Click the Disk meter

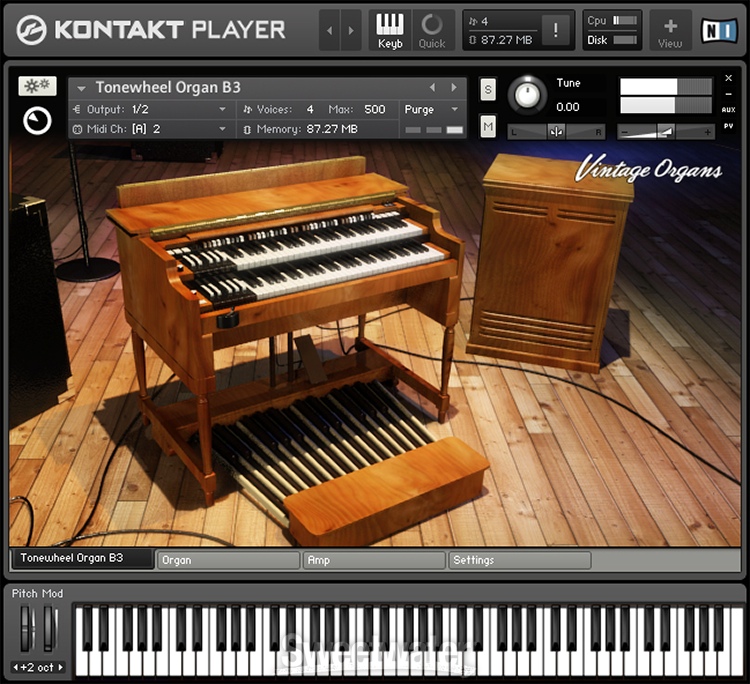pos(625,40)
